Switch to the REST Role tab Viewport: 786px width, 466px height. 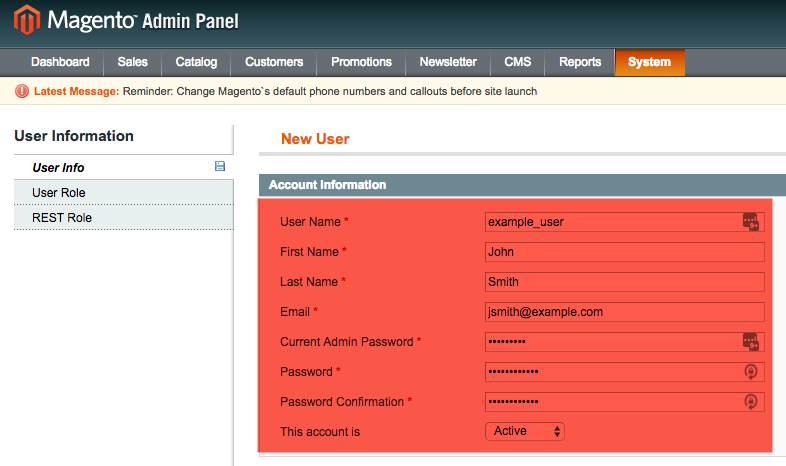point(62,218)
